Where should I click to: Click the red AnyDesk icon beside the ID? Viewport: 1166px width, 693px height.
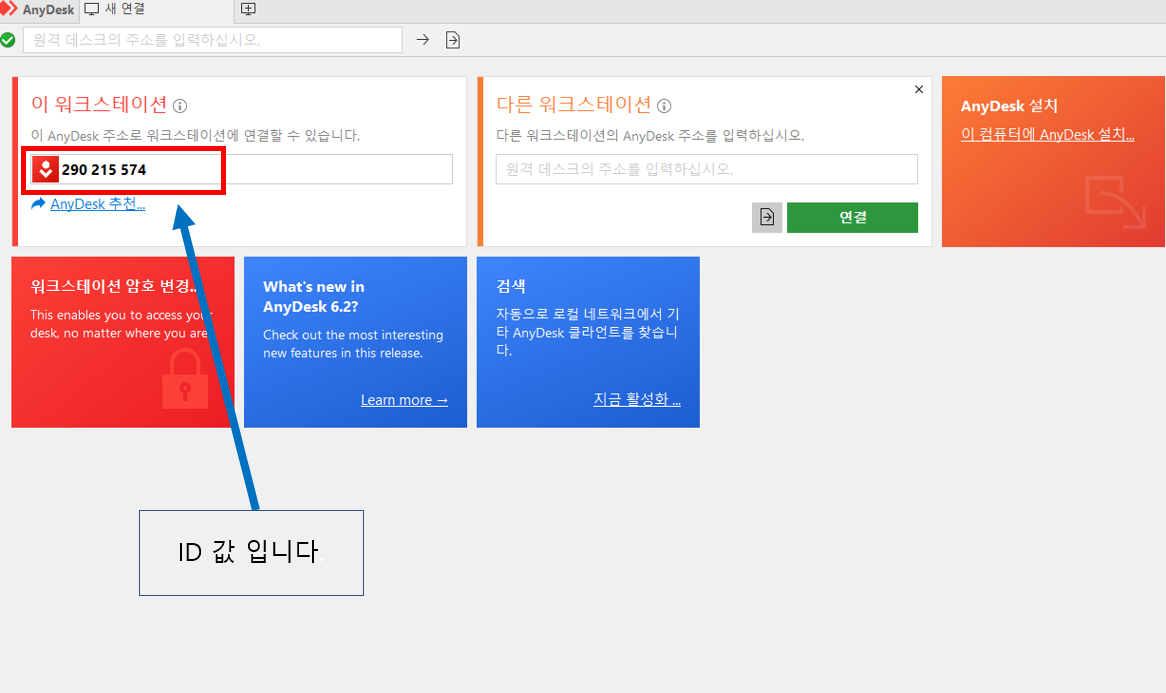tap(45, 169)
